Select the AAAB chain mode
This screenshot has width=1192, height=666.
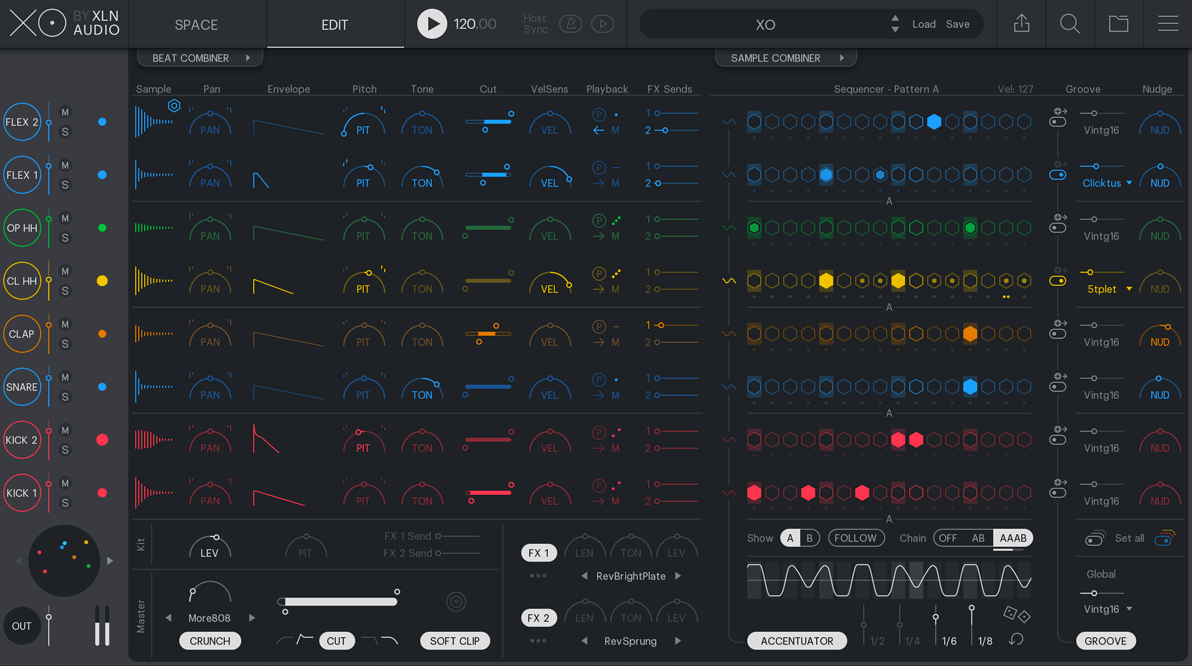tap(1012, 538)
